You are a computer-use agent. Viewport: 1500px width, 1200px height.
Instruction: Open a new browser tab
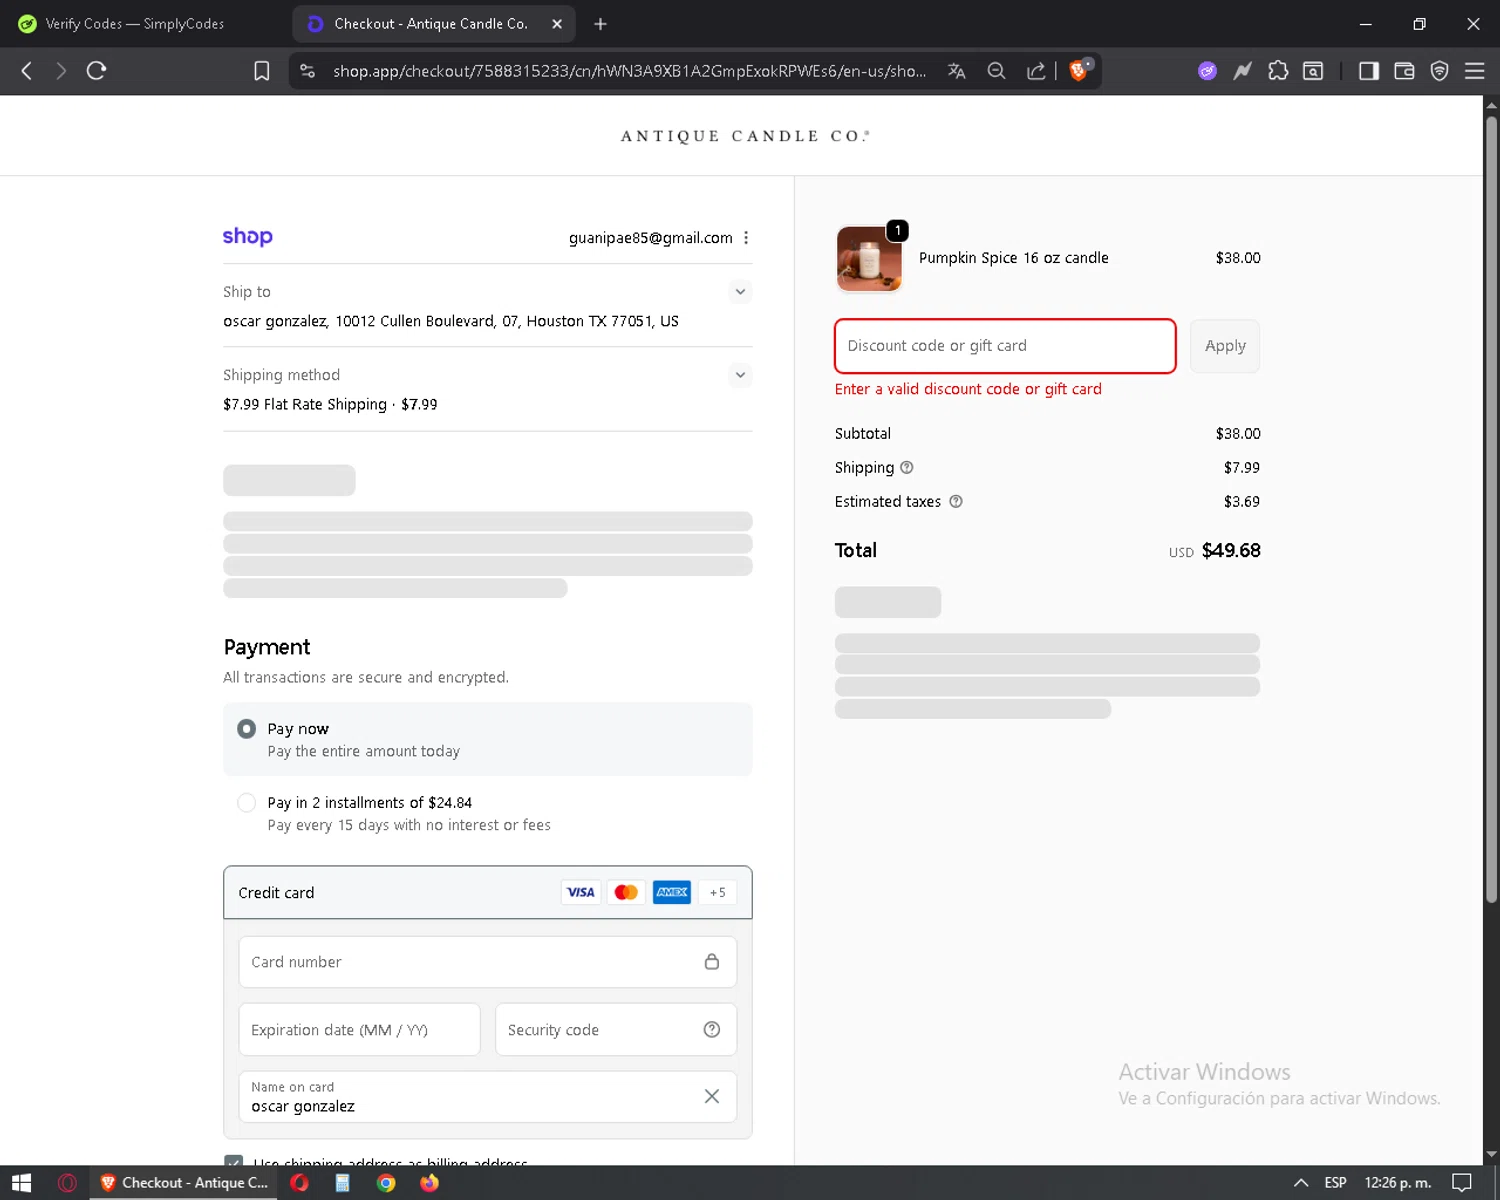pyautogui.click(x=600, y=24)
